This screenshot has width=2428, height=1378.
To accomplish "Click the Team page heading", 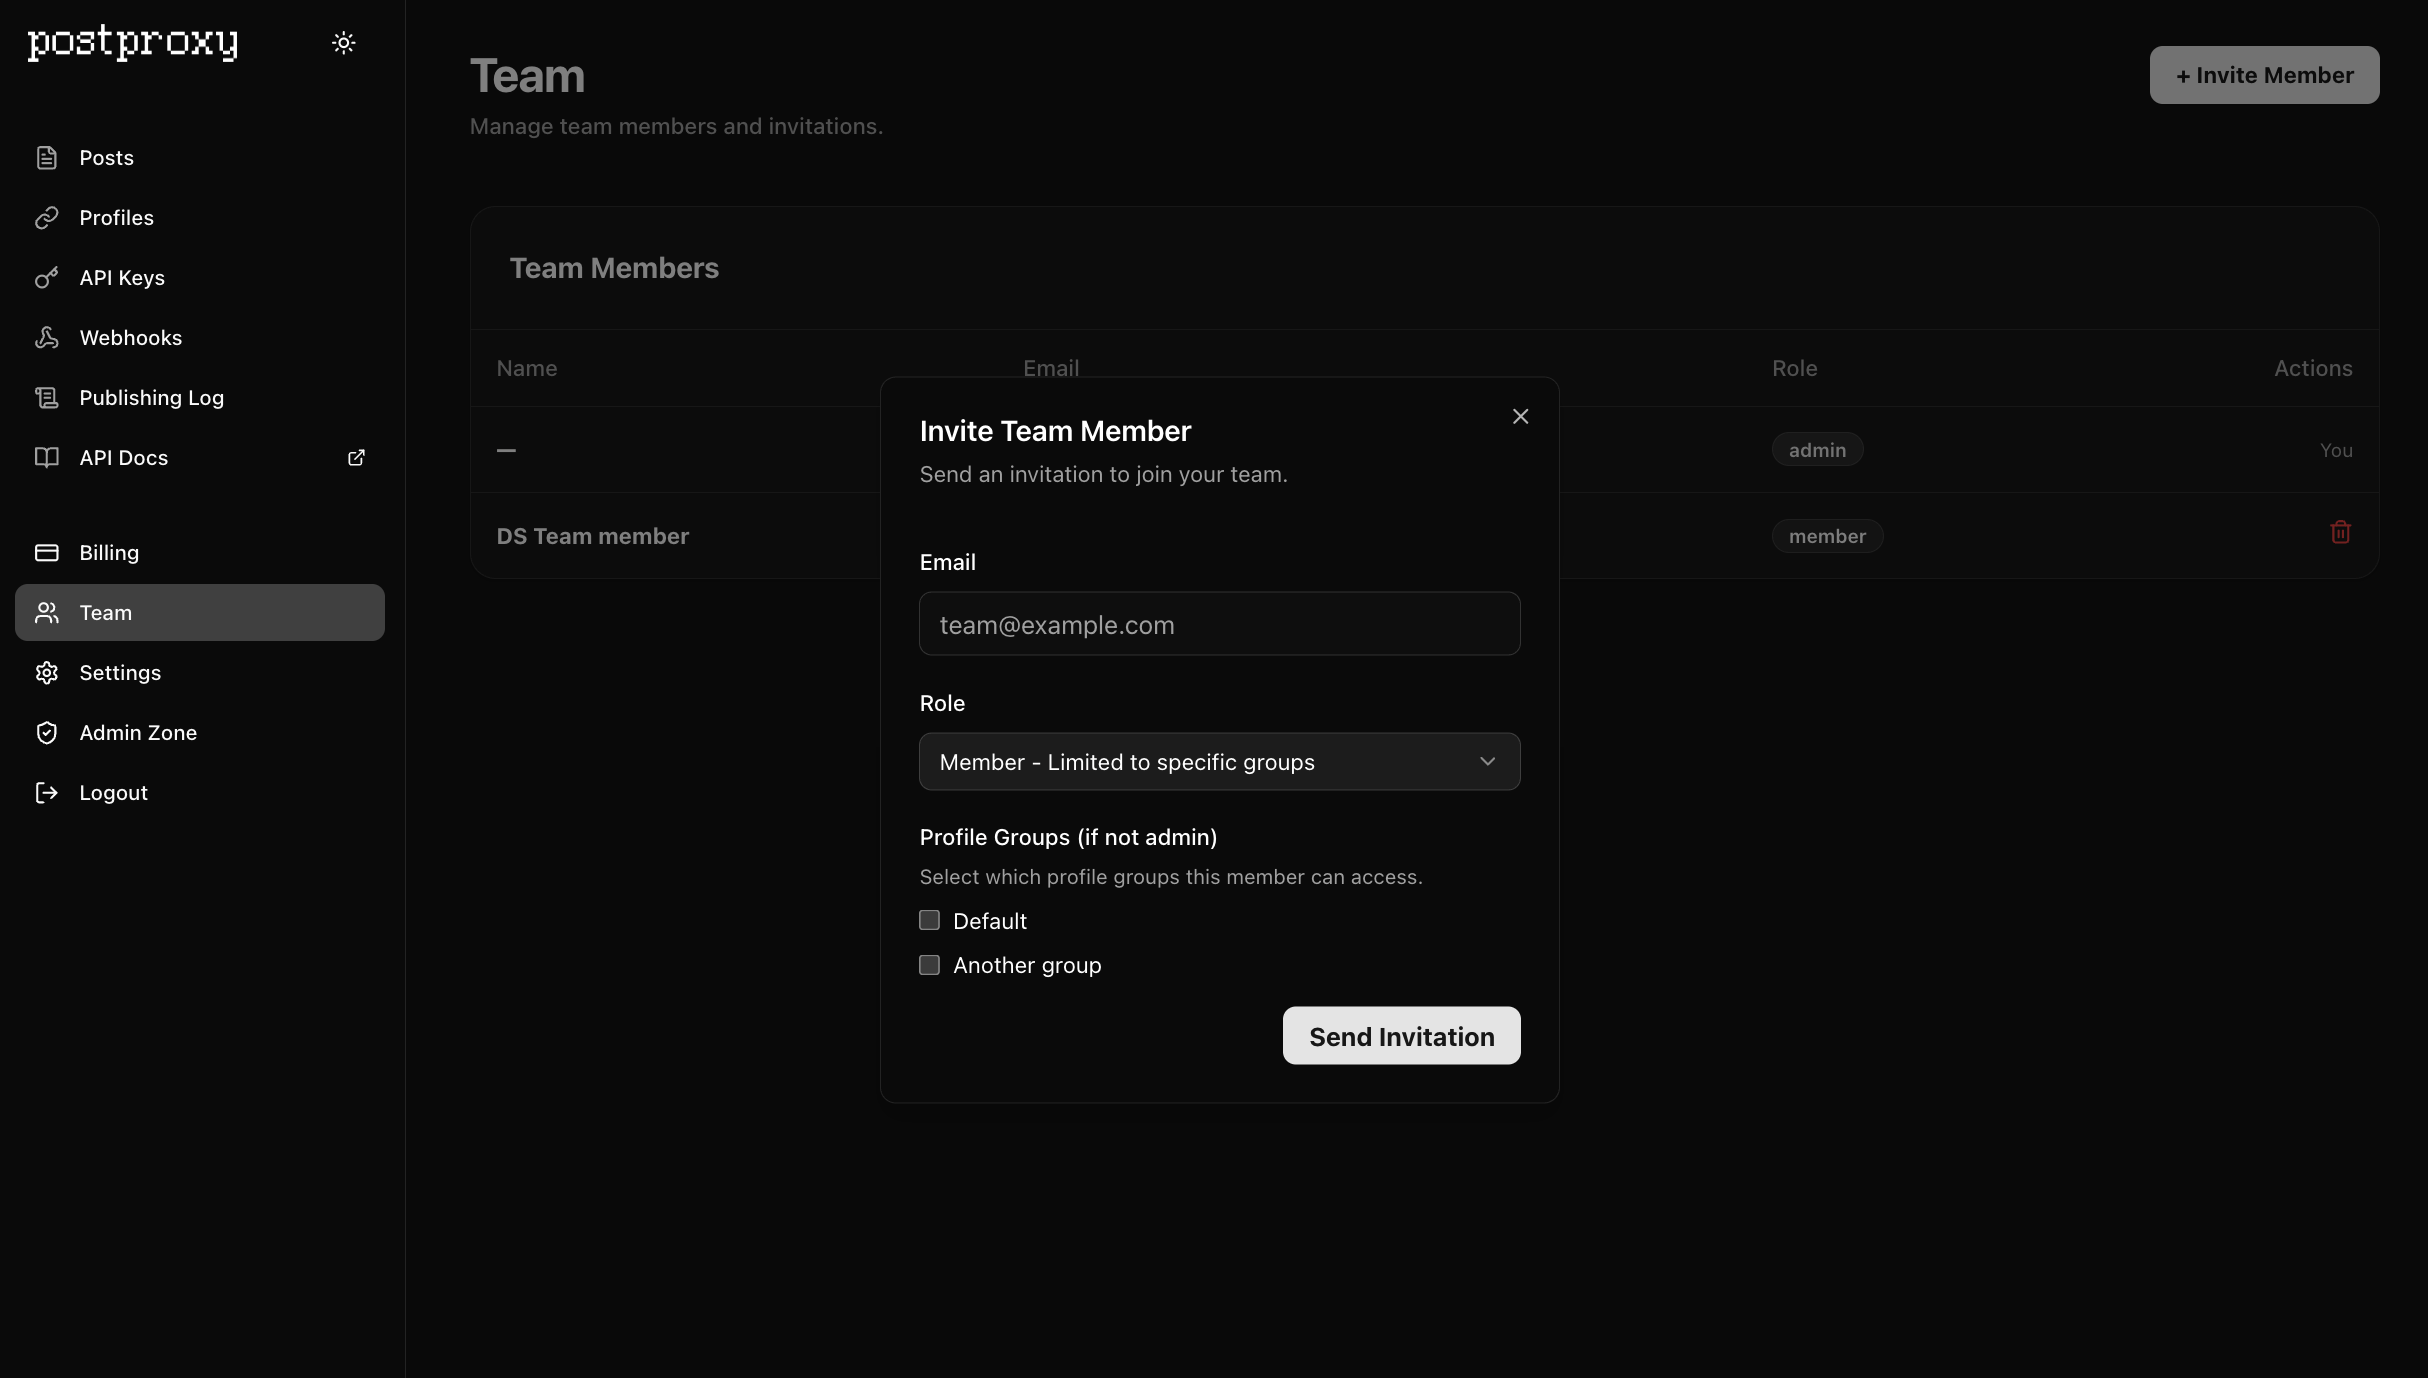I will pos(527,76).
